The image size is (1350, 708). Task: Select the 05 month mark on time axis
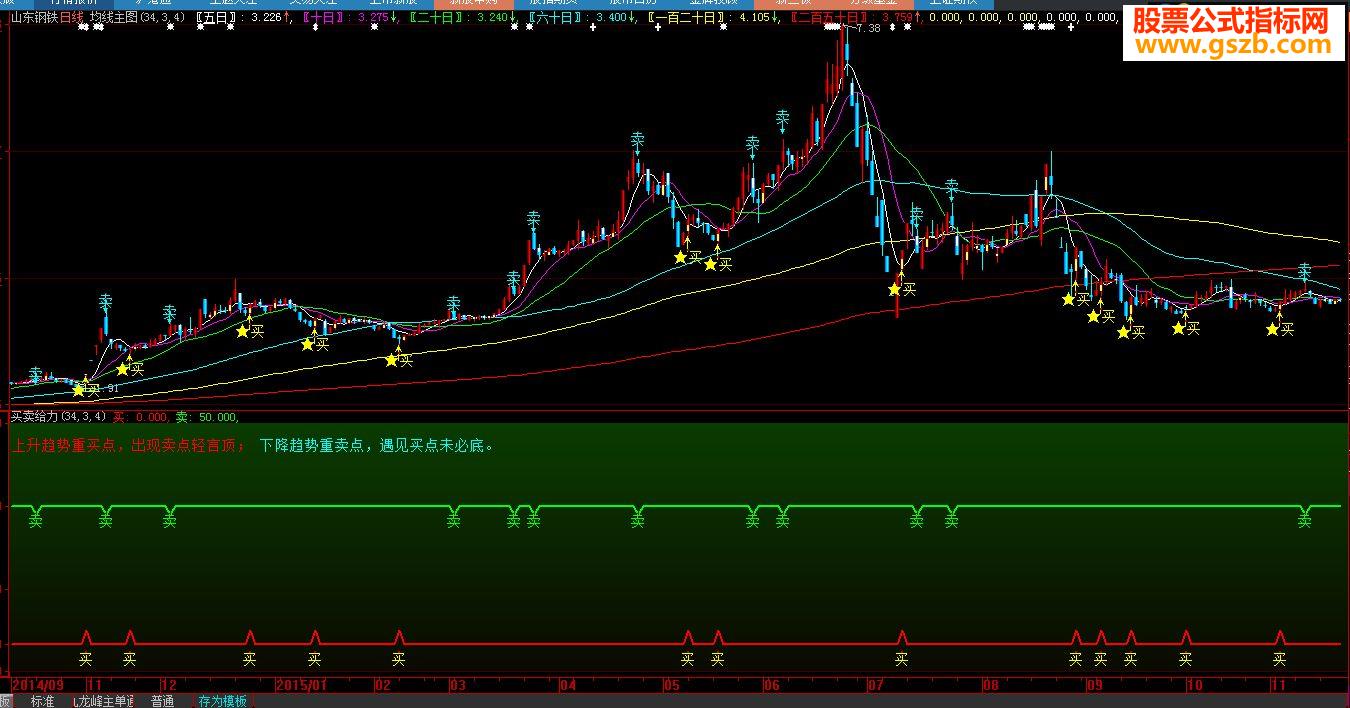click(x=671, y=686)
